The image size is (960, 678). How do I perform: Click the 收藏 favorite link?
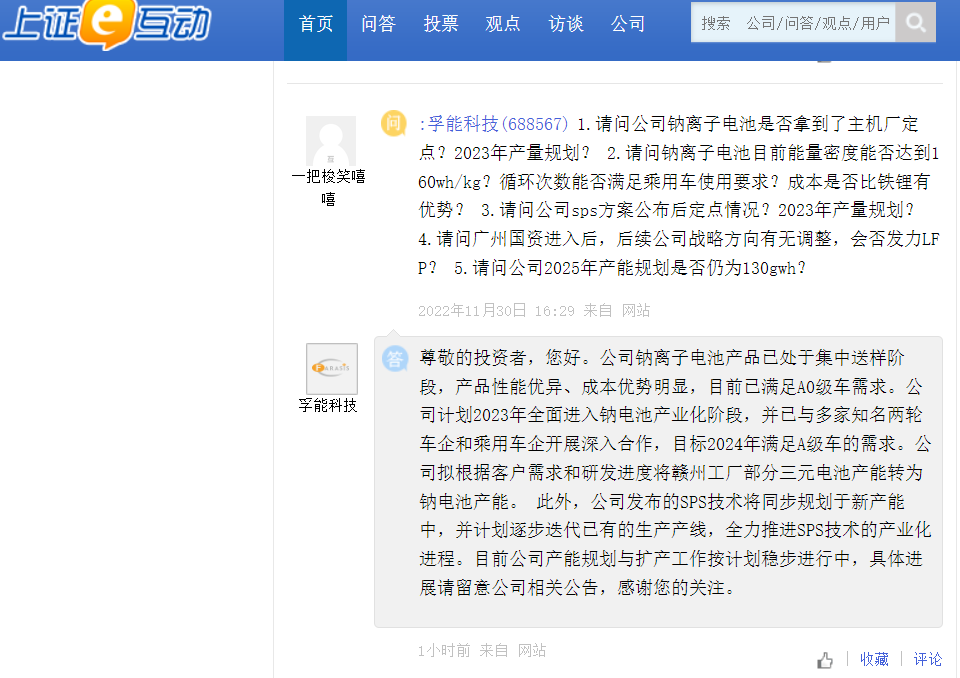pos(874,659)
